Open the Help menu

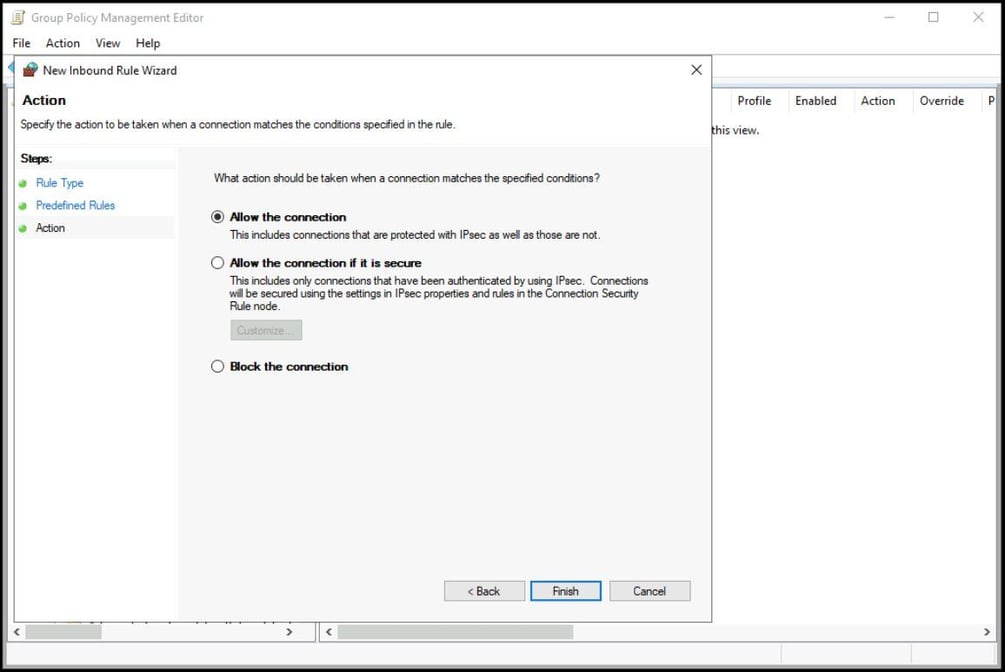(147, 43)
